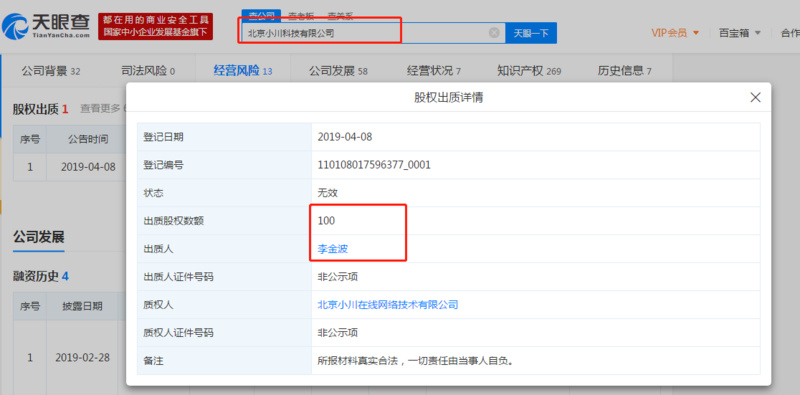Open the 公司背景 tab
The height and width of the screenshot is (395, 800).
[x=51, y=71]
